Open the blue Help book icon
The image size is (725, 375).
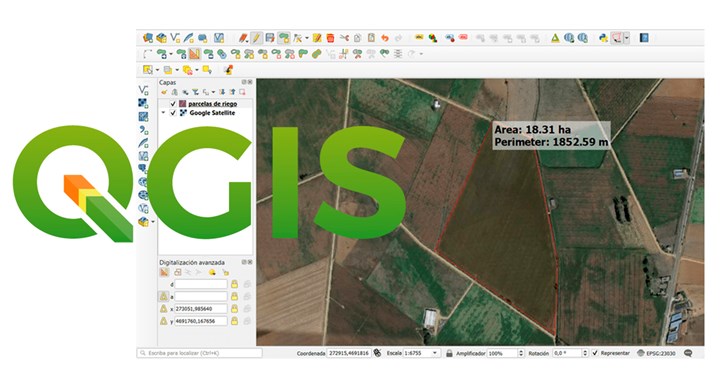[x=644, y=38]
